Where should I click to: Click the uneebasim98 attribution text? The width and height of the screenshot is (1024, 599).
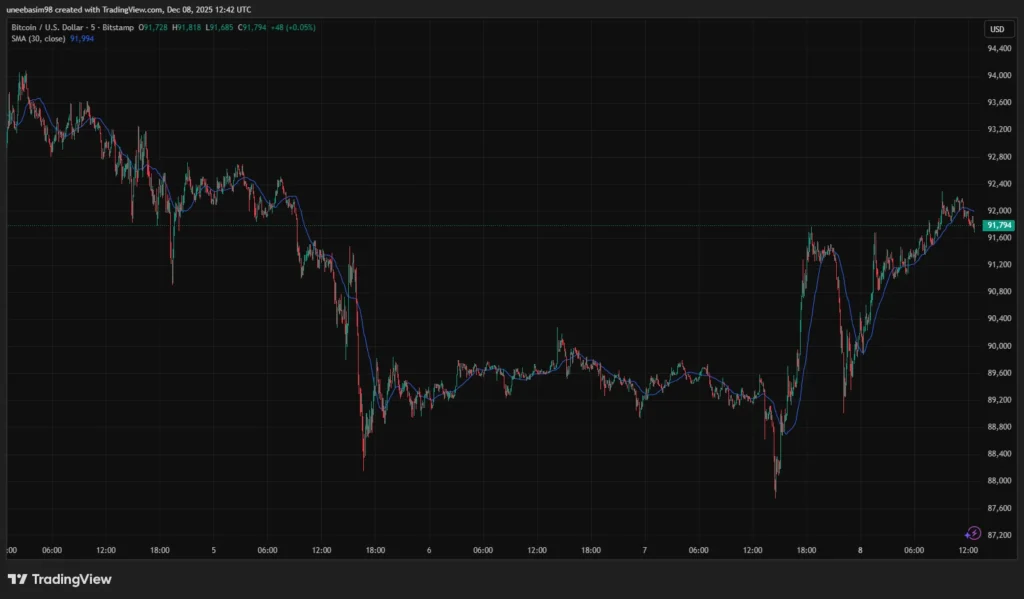point(30,9)
